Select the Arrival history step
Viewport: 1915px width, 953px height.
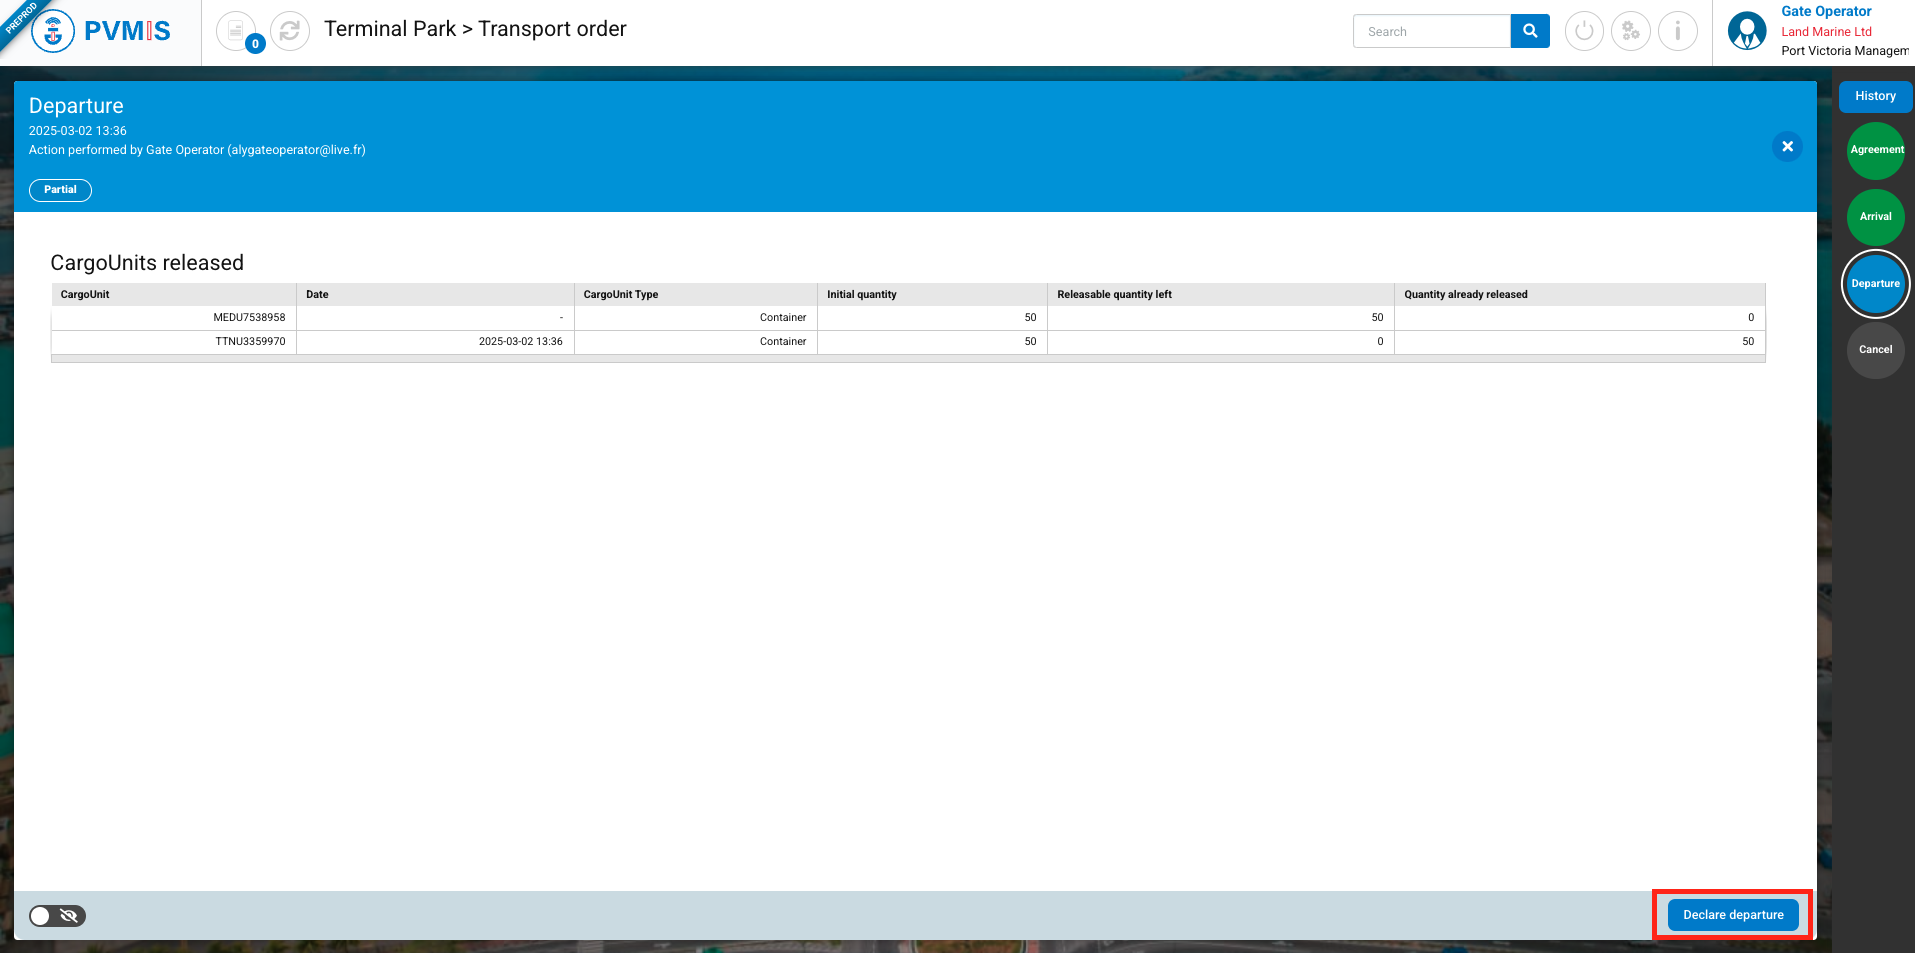pos(1875,217)
